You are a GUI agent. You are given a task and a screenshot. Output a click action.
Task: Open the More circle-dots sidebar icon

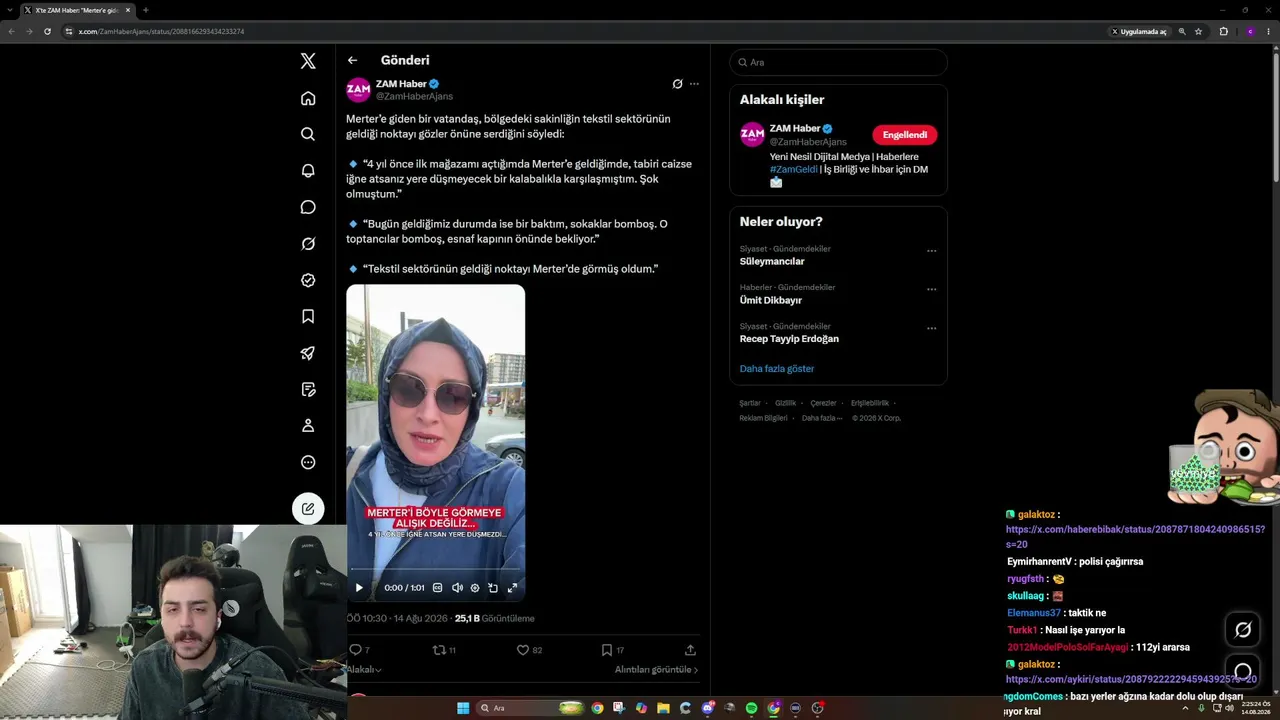[308, 462]
